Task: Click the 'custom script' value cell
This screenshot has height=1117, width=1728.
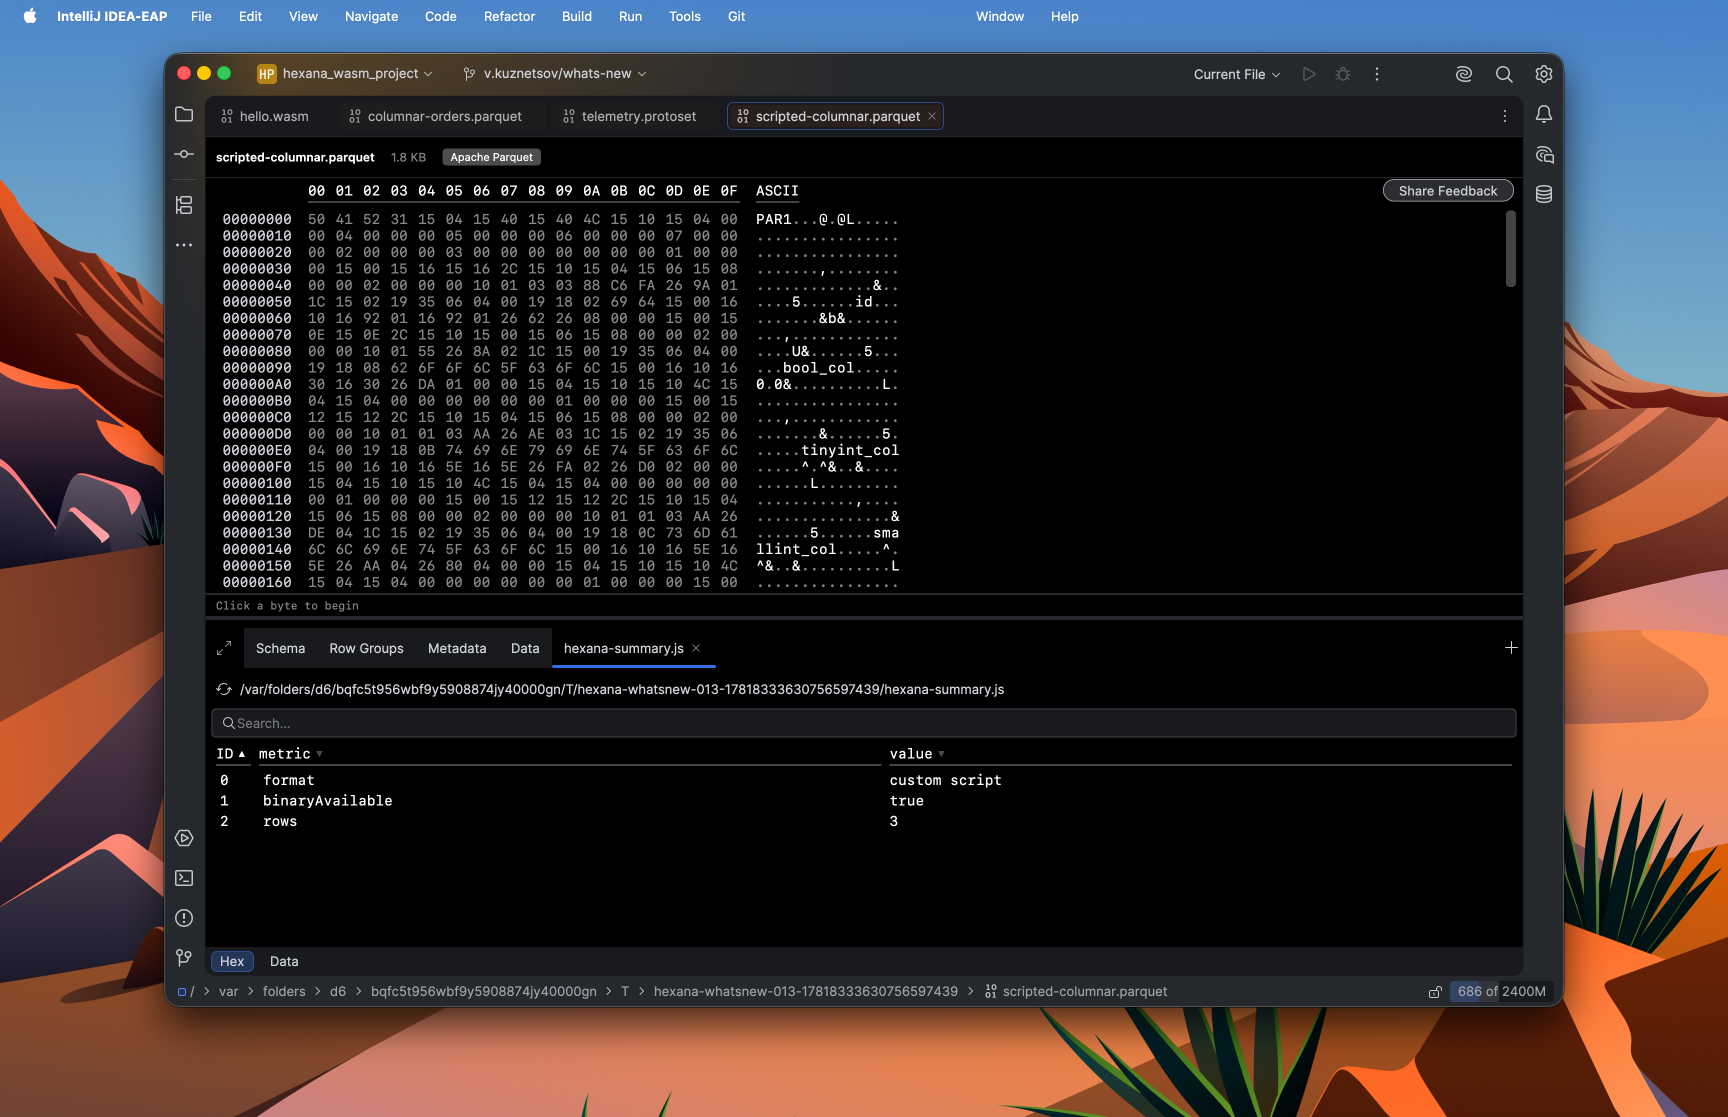Action: pos(945,780)
